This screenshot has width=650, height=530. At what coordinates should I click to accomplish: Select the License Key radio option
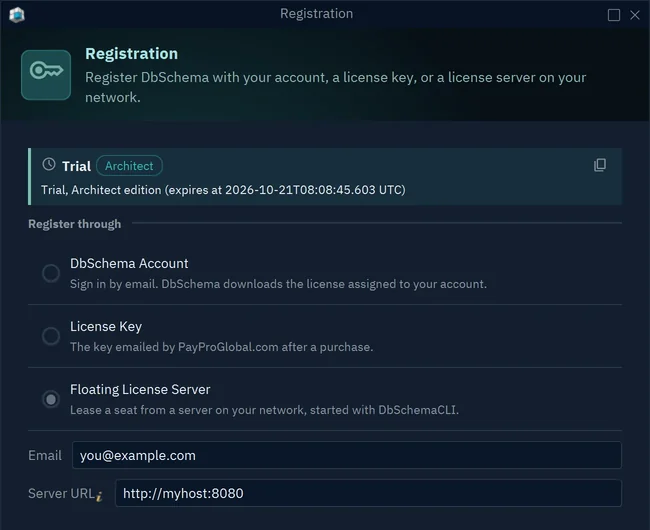51,336
